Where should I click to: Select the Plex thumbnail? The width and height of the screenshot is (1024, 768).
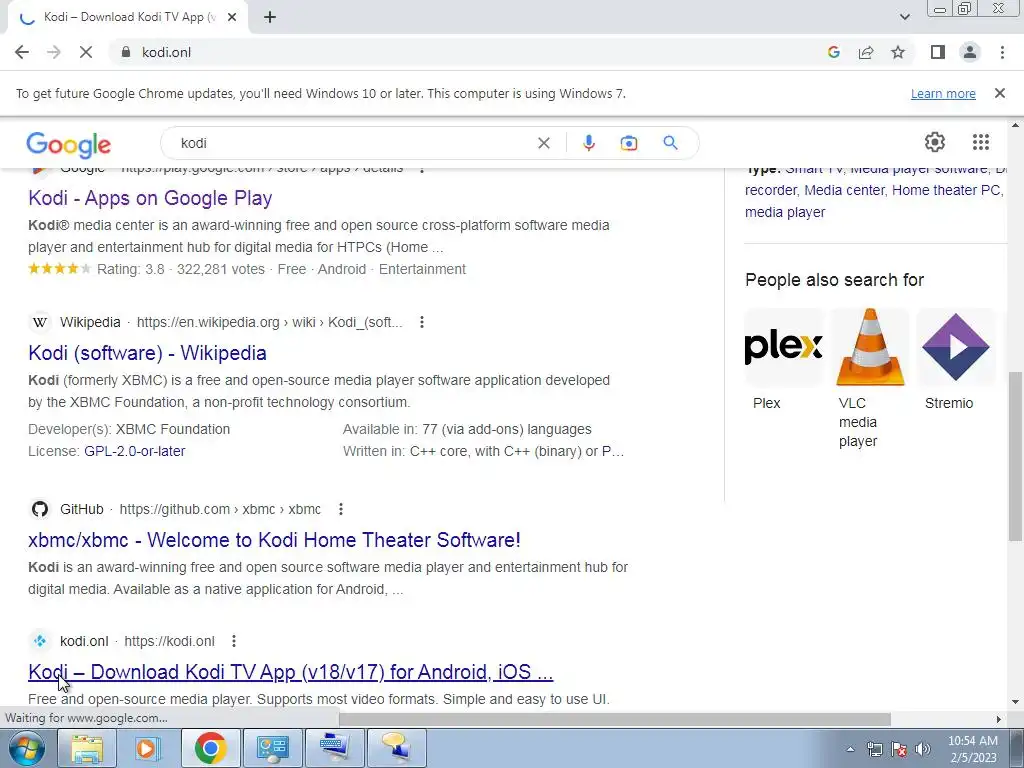[783, 347]
